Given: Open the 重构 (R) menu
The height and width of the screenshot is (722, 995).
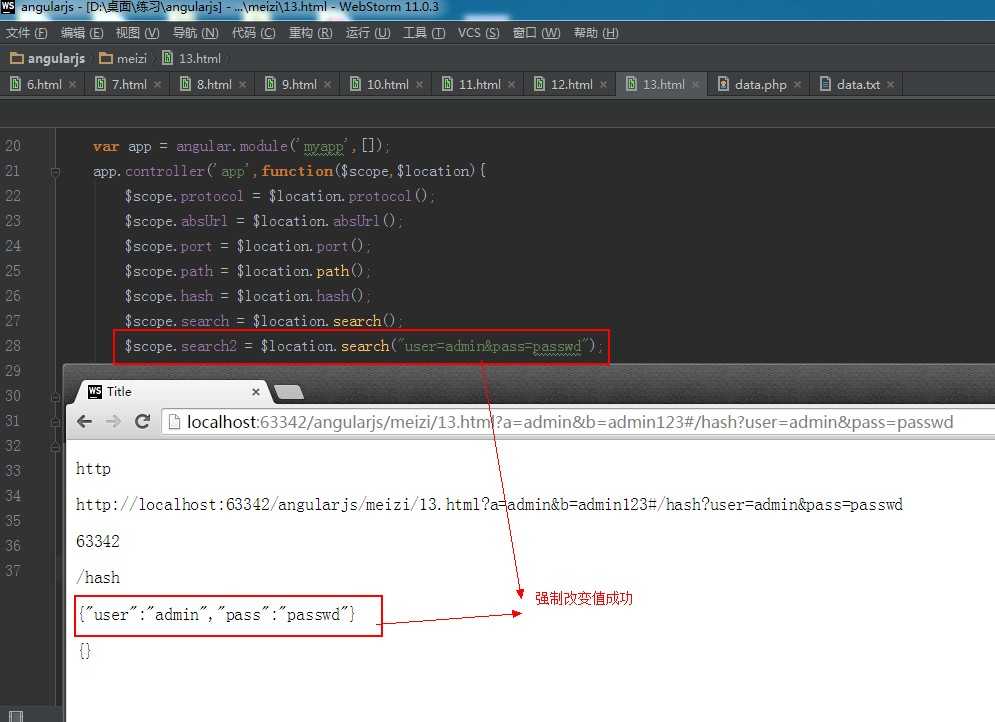Looking at the screenshot, I should pyautogui.click(x=311, y=33).
